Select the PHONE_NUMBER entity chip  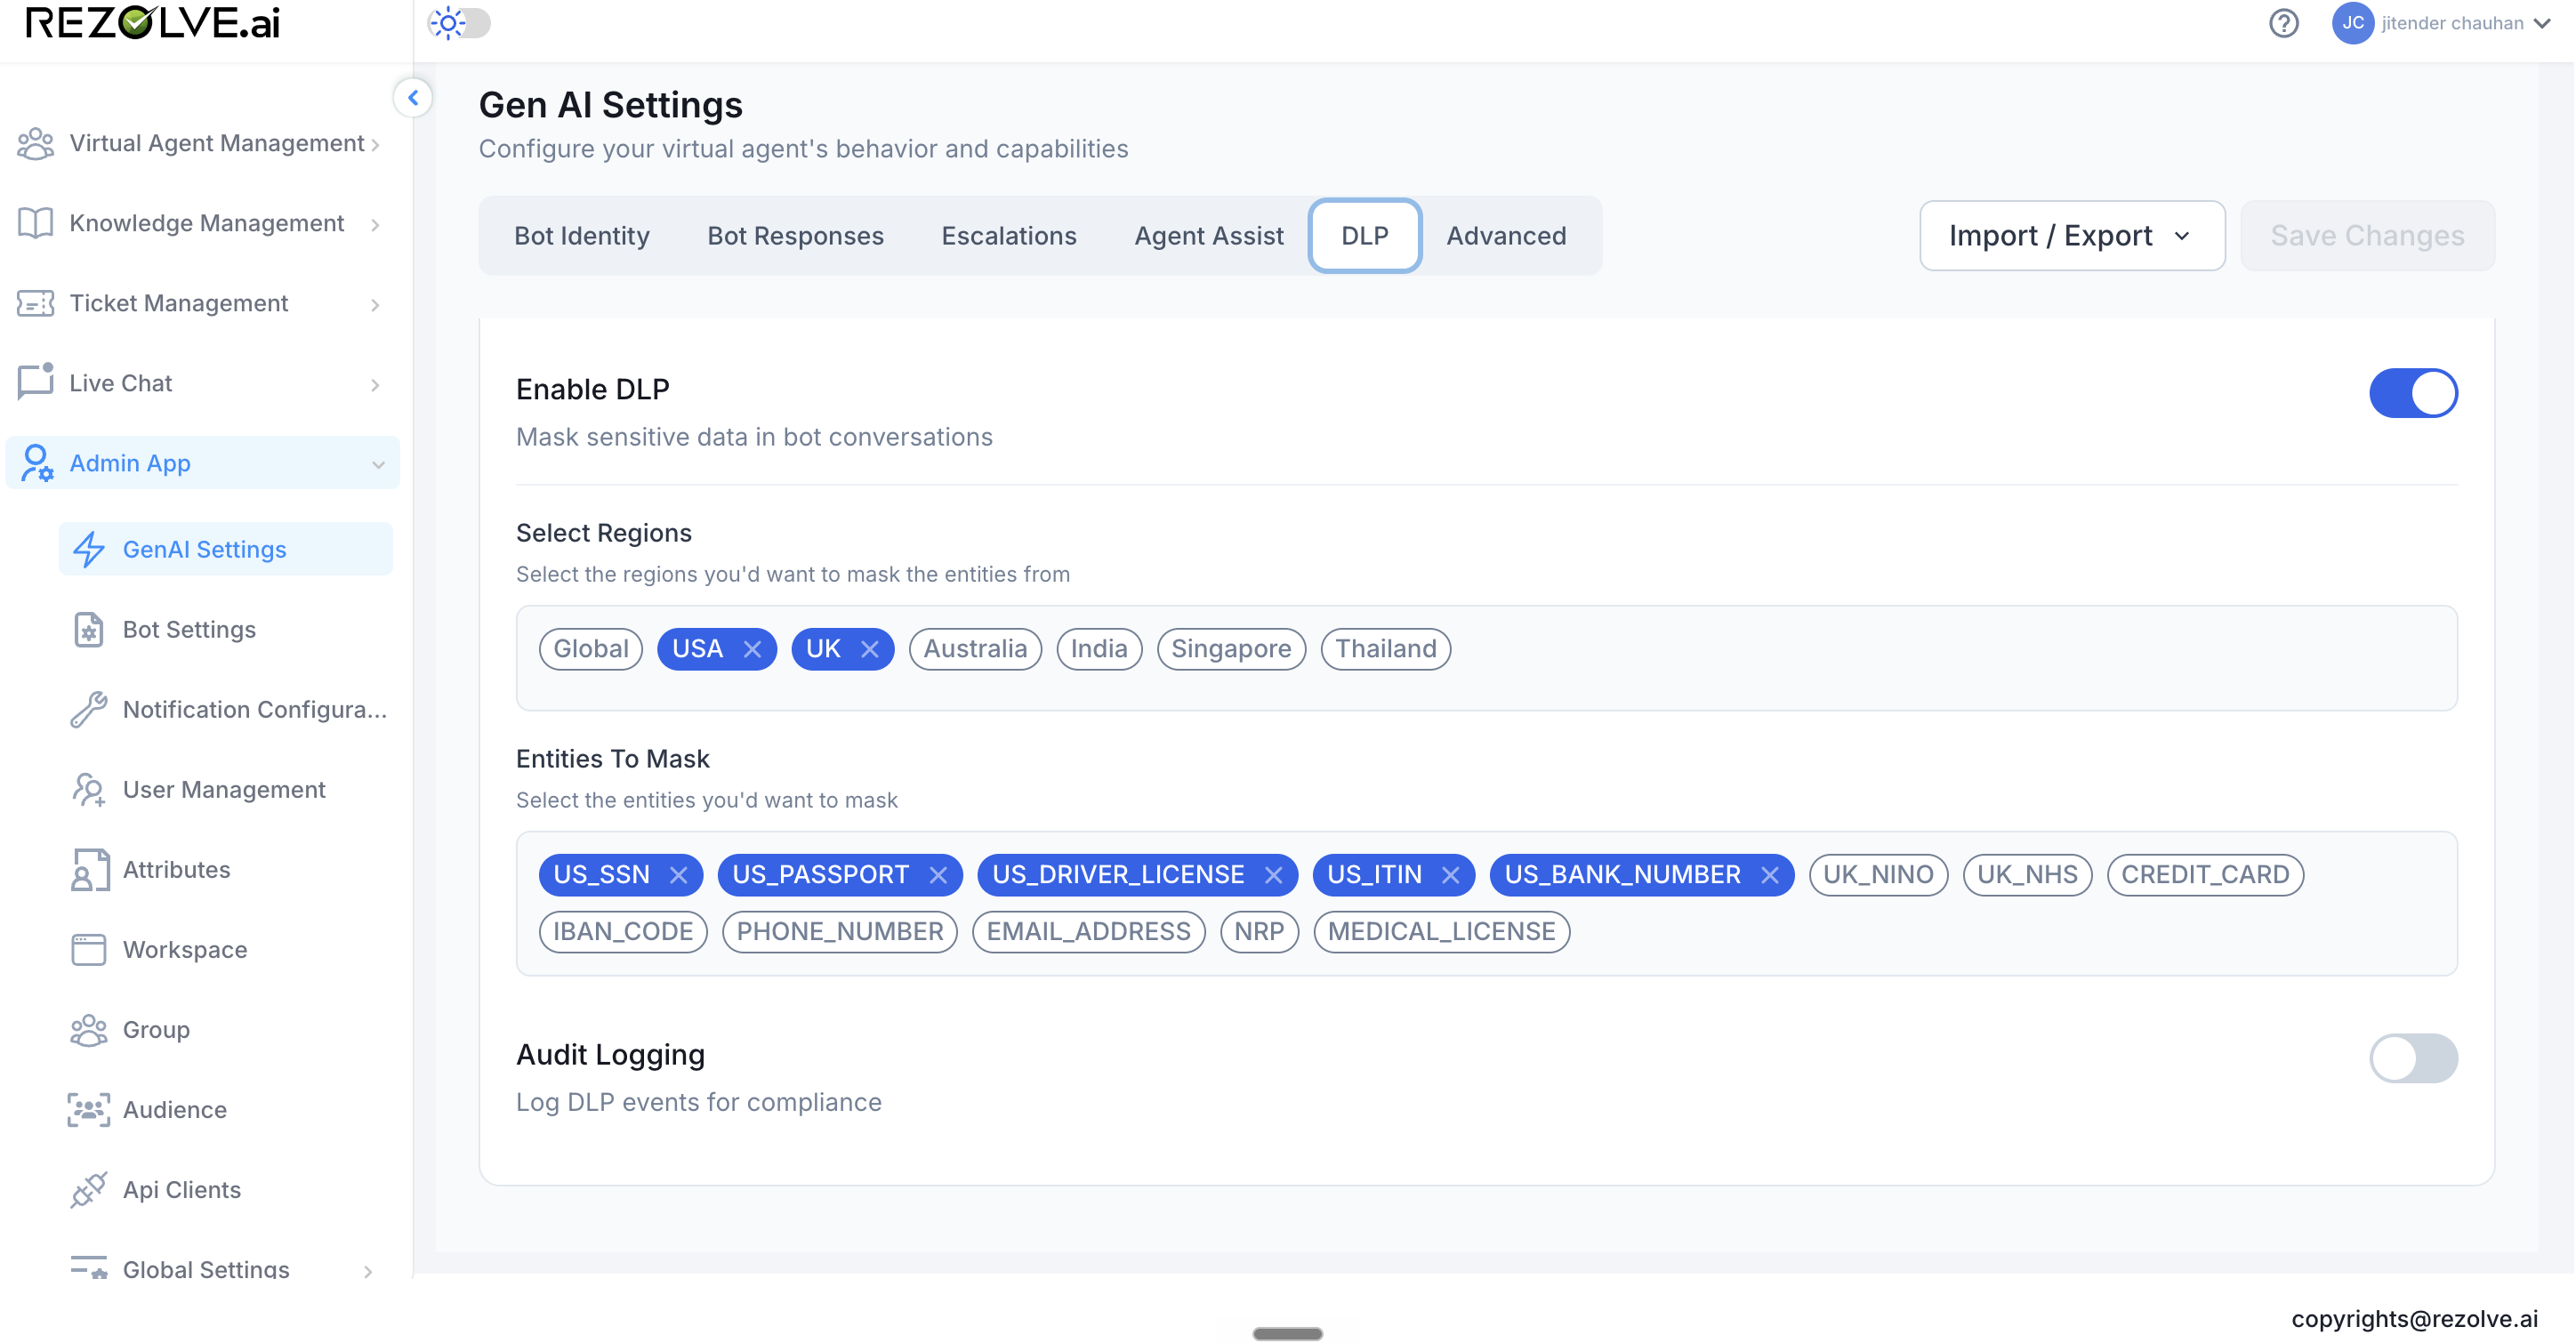click(839, 932)
